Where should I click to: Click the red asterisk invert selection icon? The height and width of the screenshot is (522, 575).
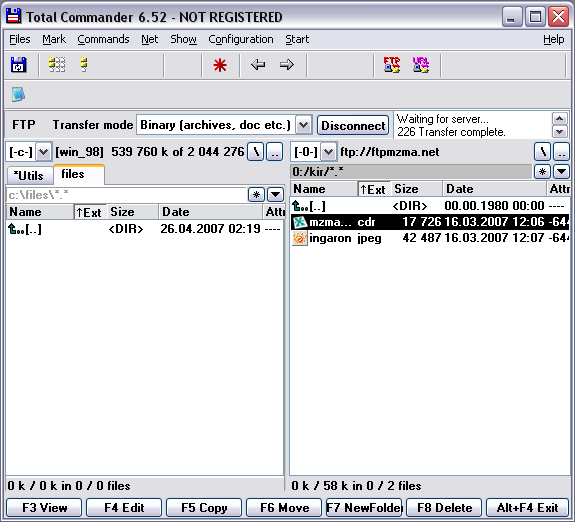point(220,65)
